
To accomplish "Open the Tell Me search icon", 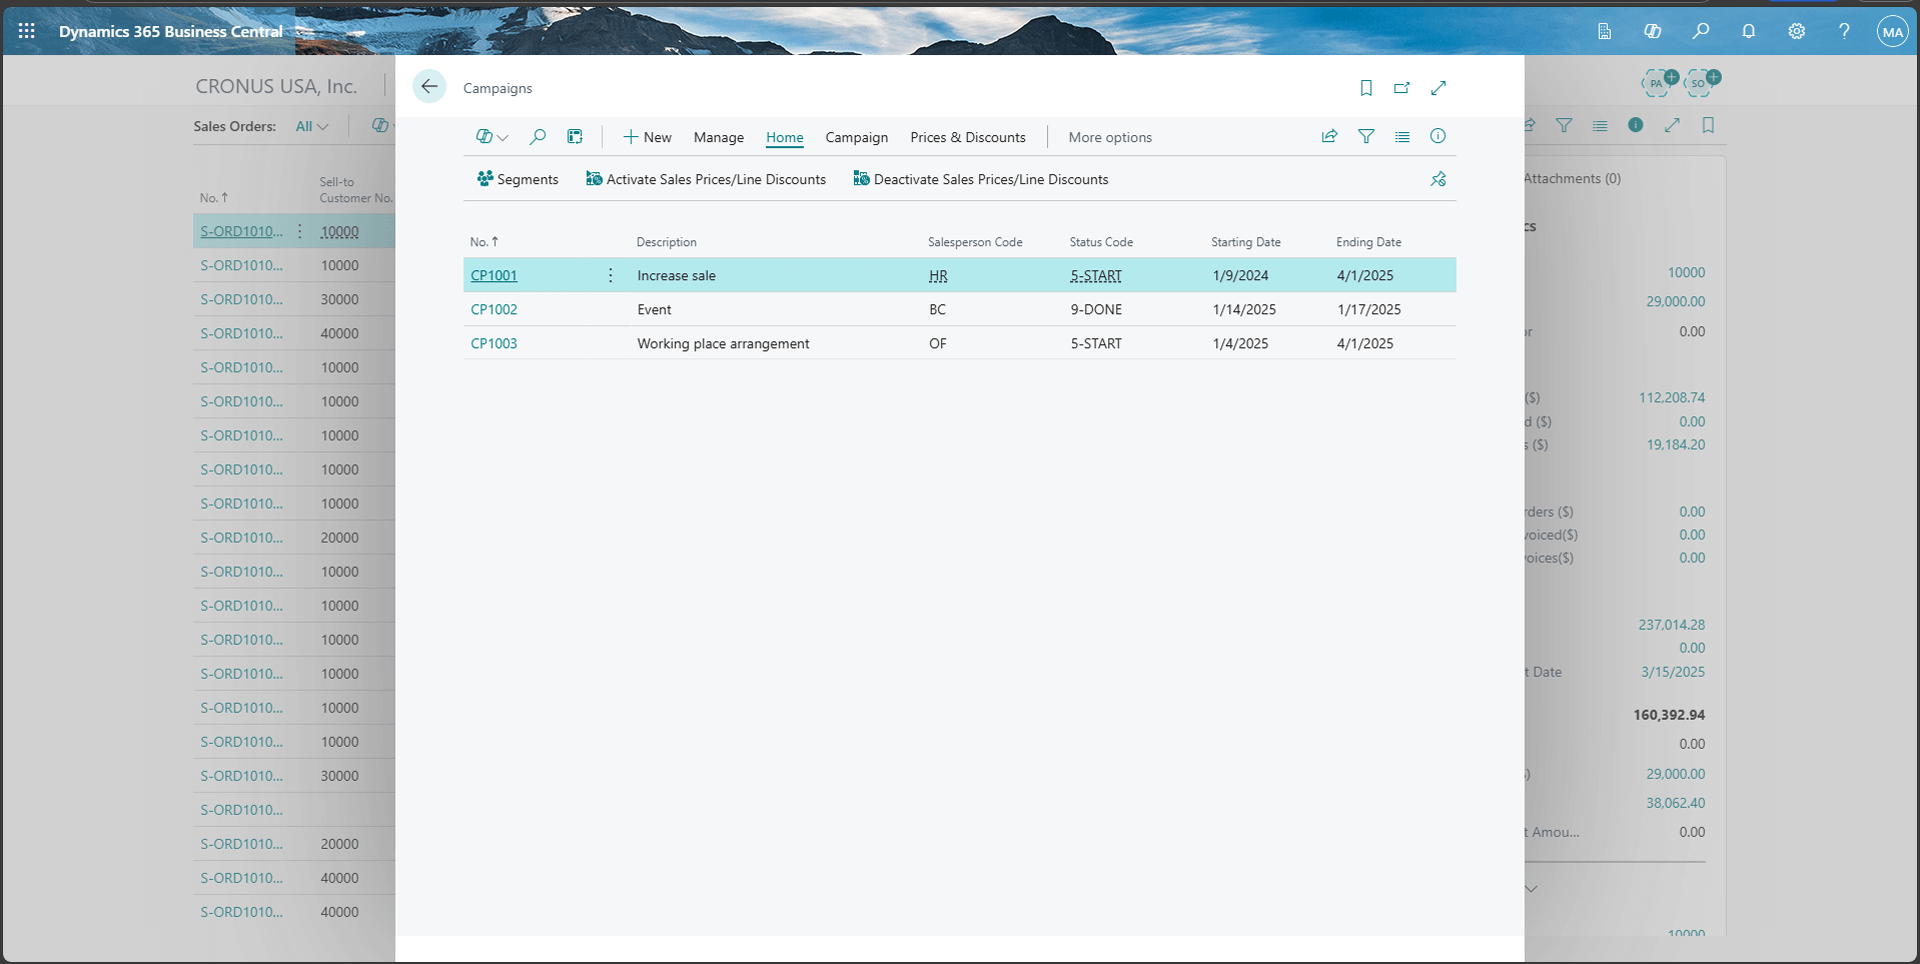I will 1701,31.
